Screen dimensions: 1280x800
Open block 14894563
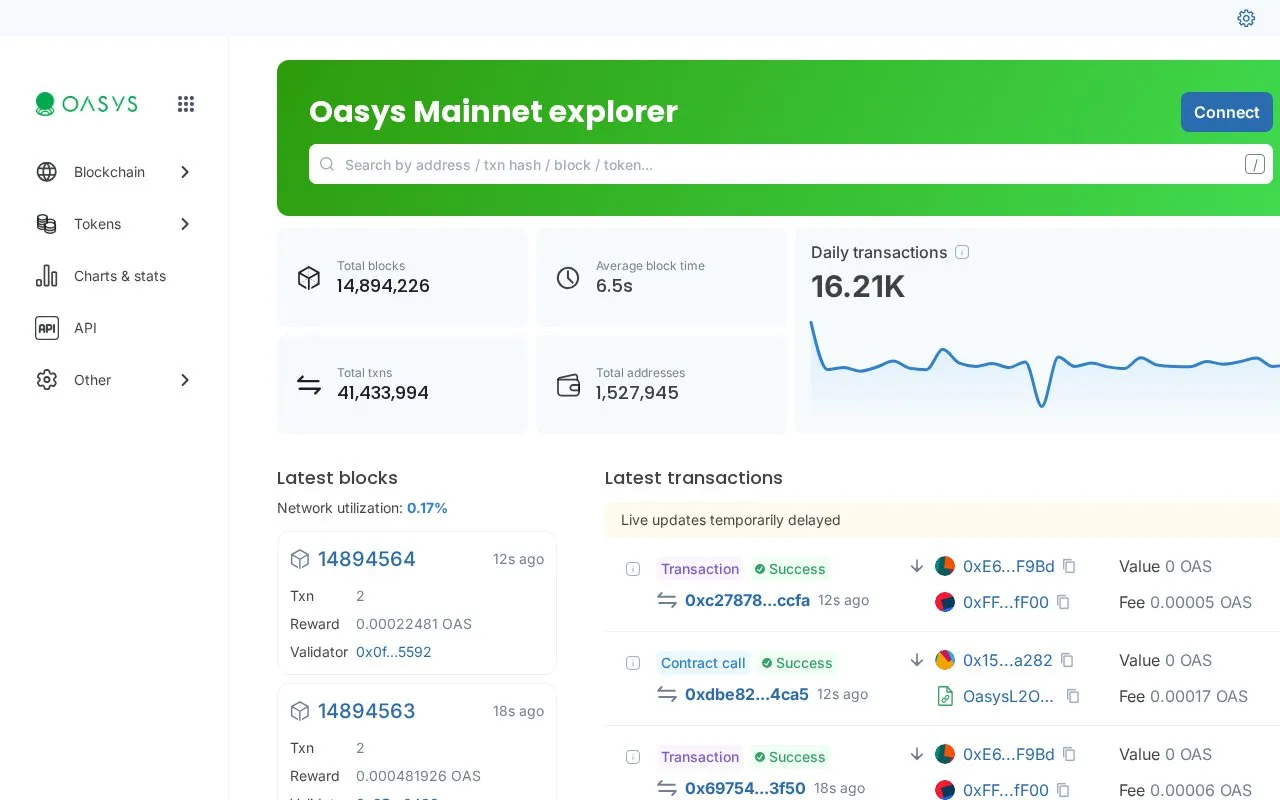coord(367,711)
